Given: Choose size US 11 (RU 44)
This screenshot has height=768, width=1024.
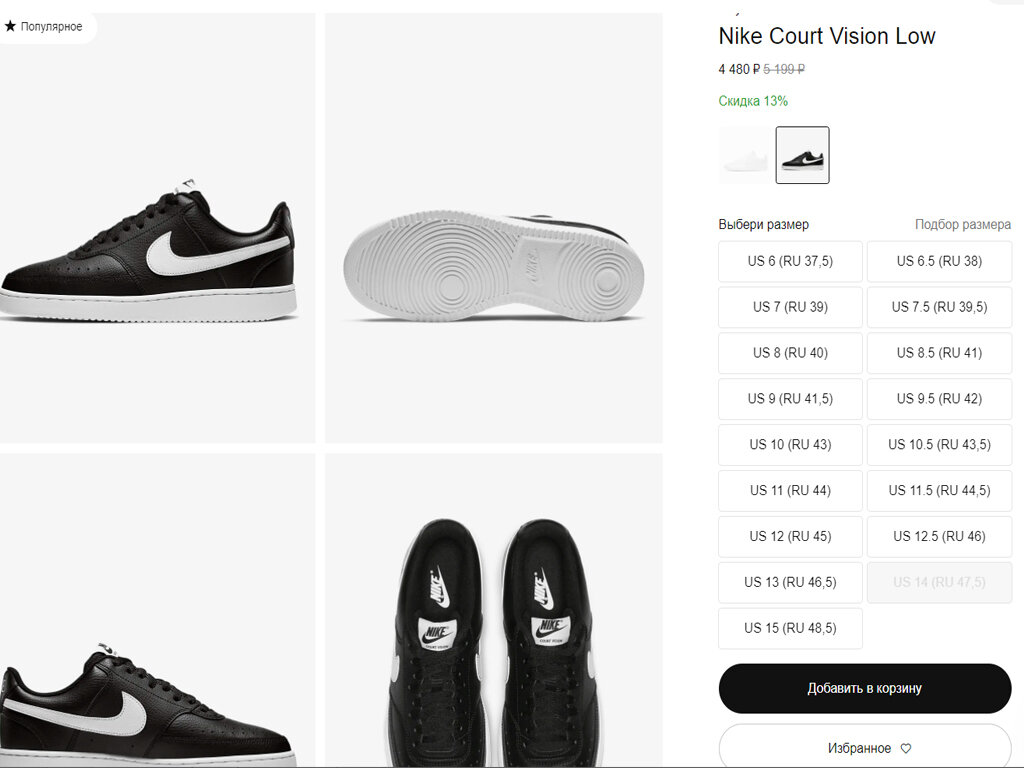Looking at the screenshot, I should [x=790, y=491].
